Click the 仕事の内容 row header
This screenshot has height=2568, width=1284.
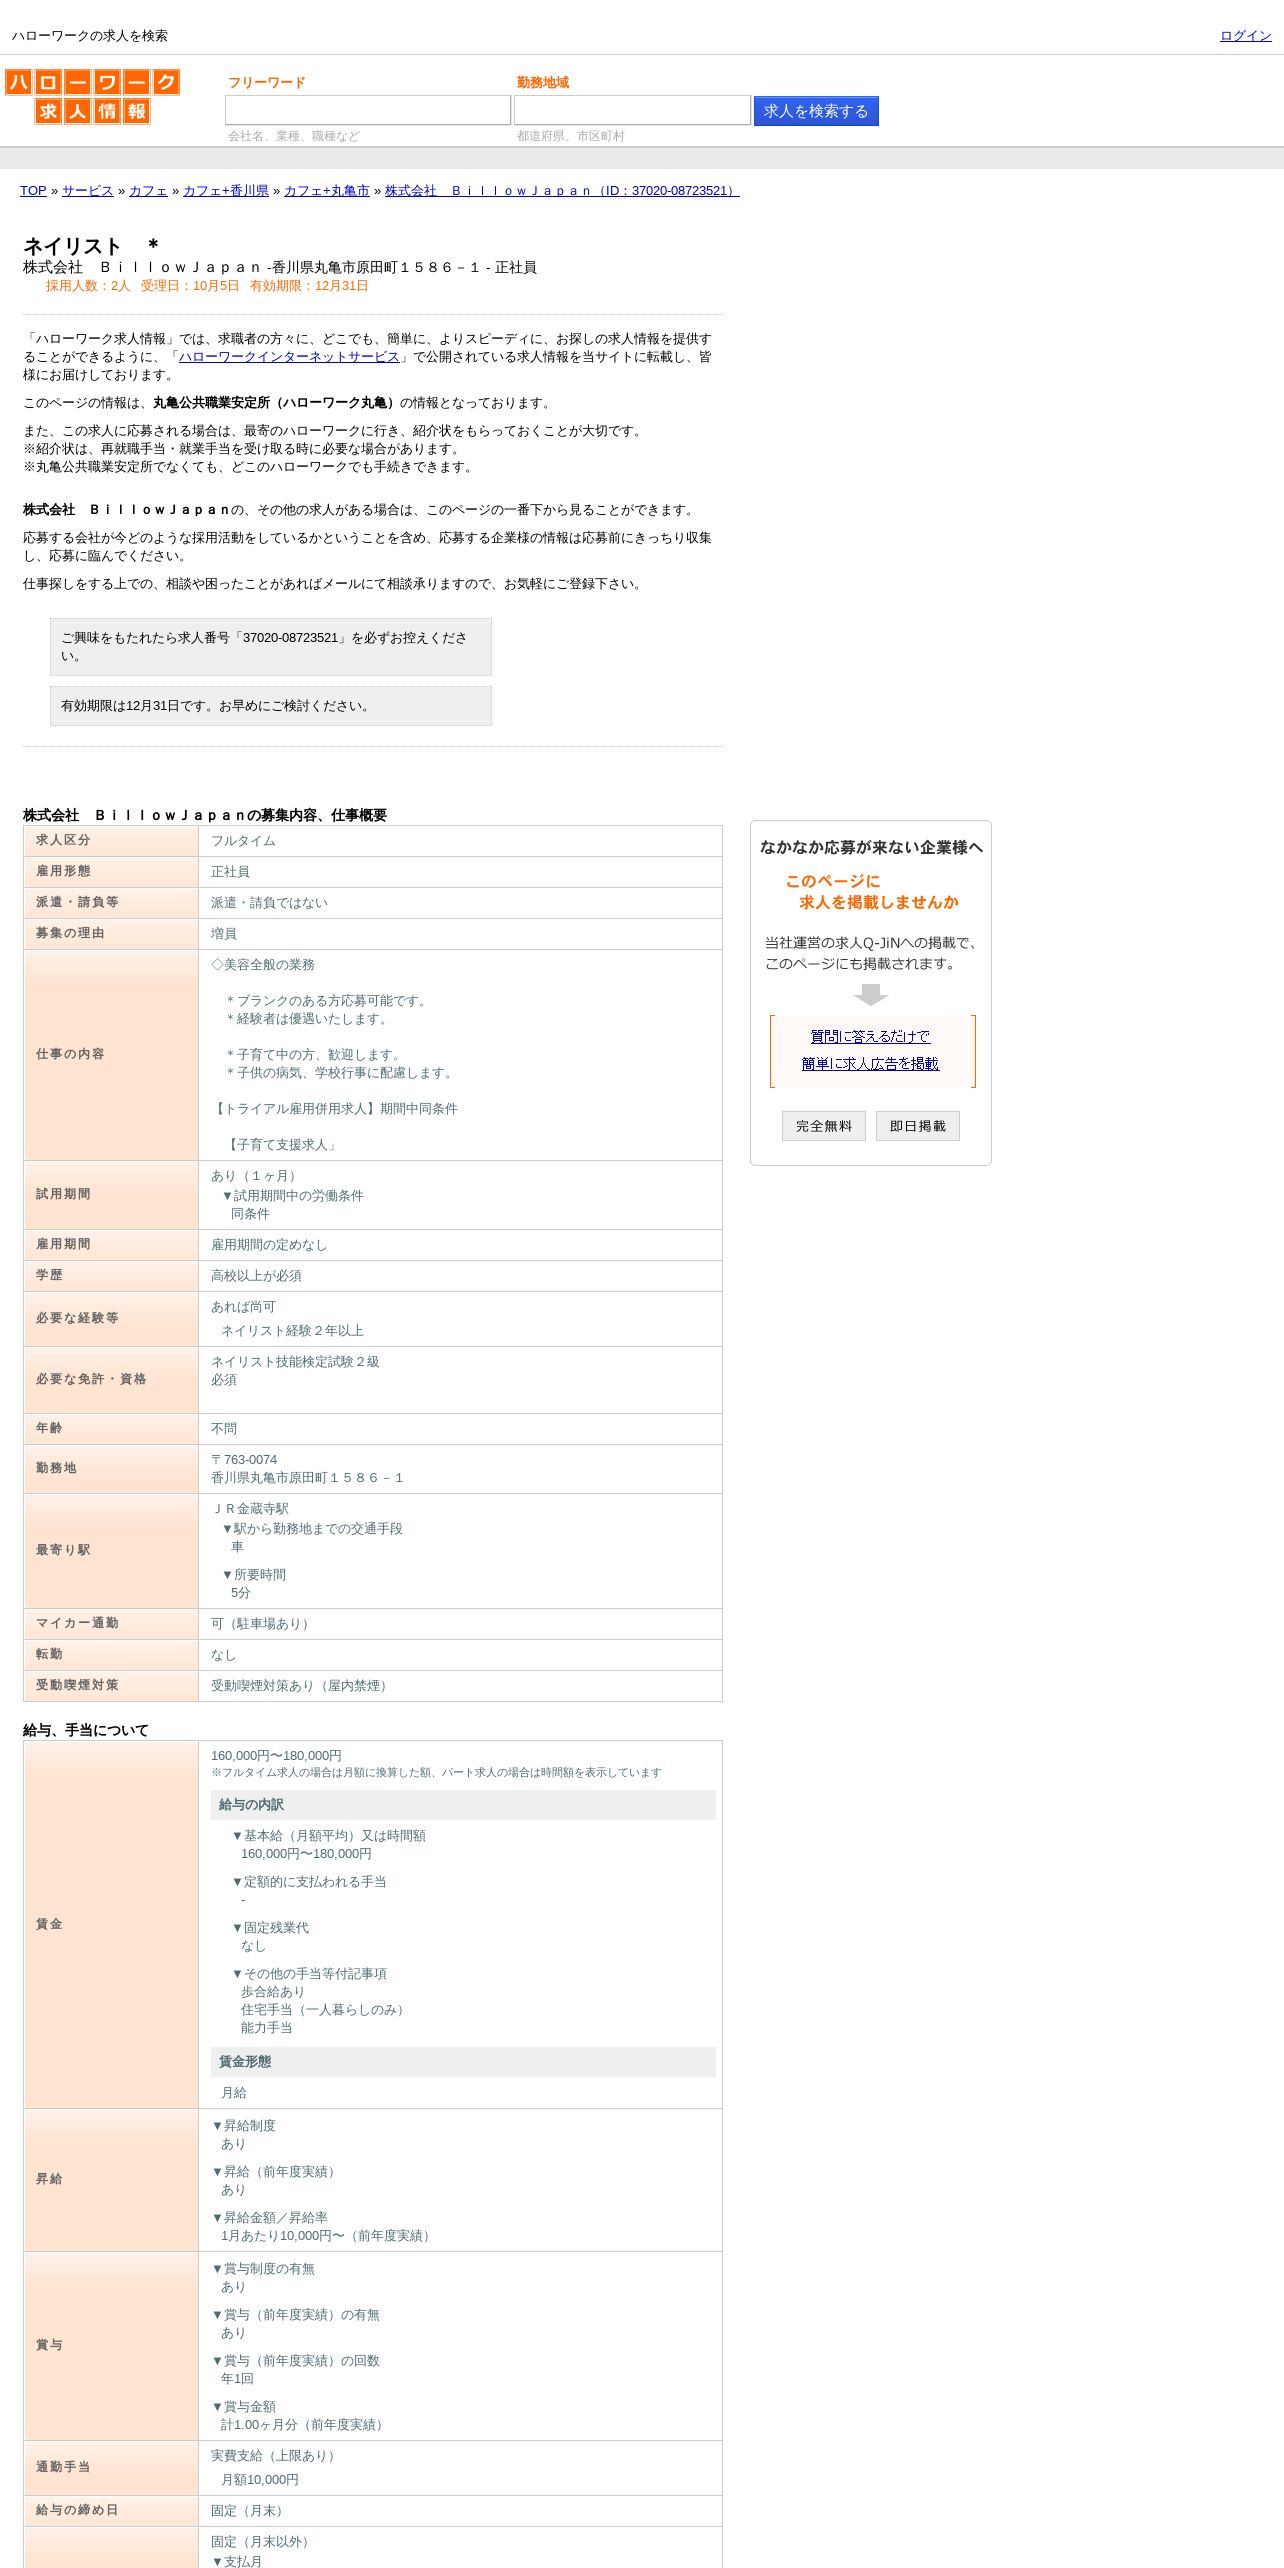[x=111, y=1055]
